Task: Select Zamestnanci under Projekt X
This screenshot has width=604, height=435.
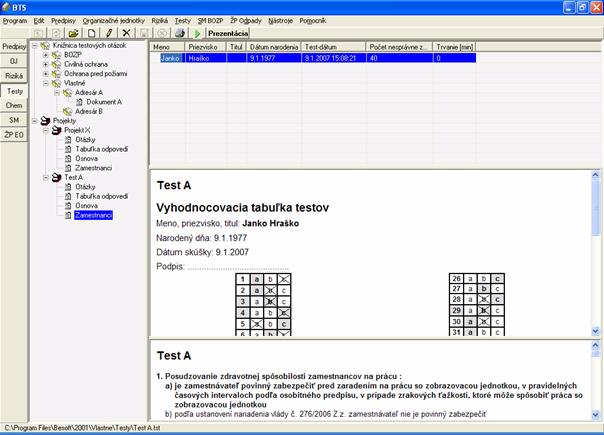Action: tap(94, 168)
